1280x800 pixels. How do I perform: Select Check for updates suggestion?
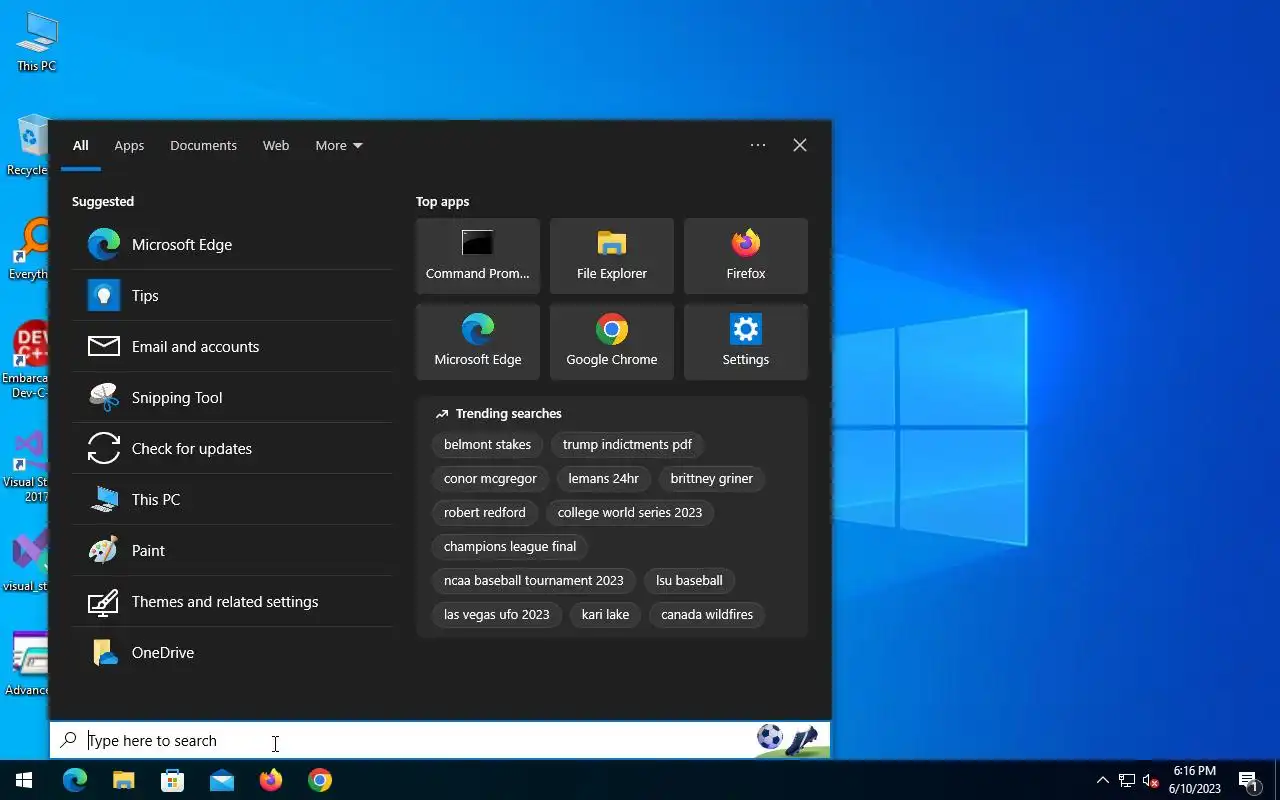point(232,448)
